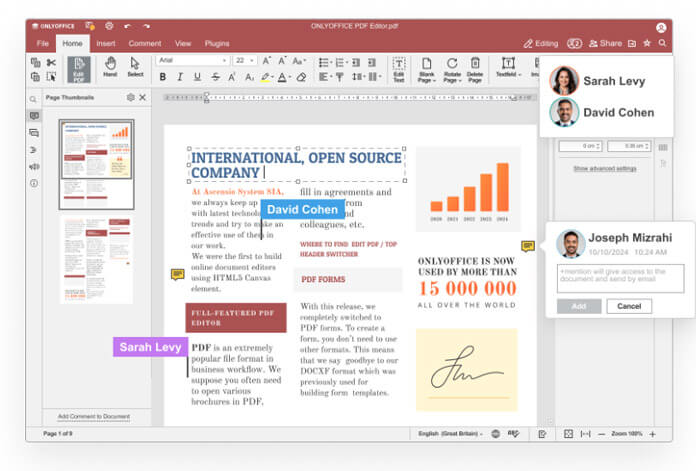696x471 pixels.
Task: Click the Rotate Page button
Action: tap(452, 70)
